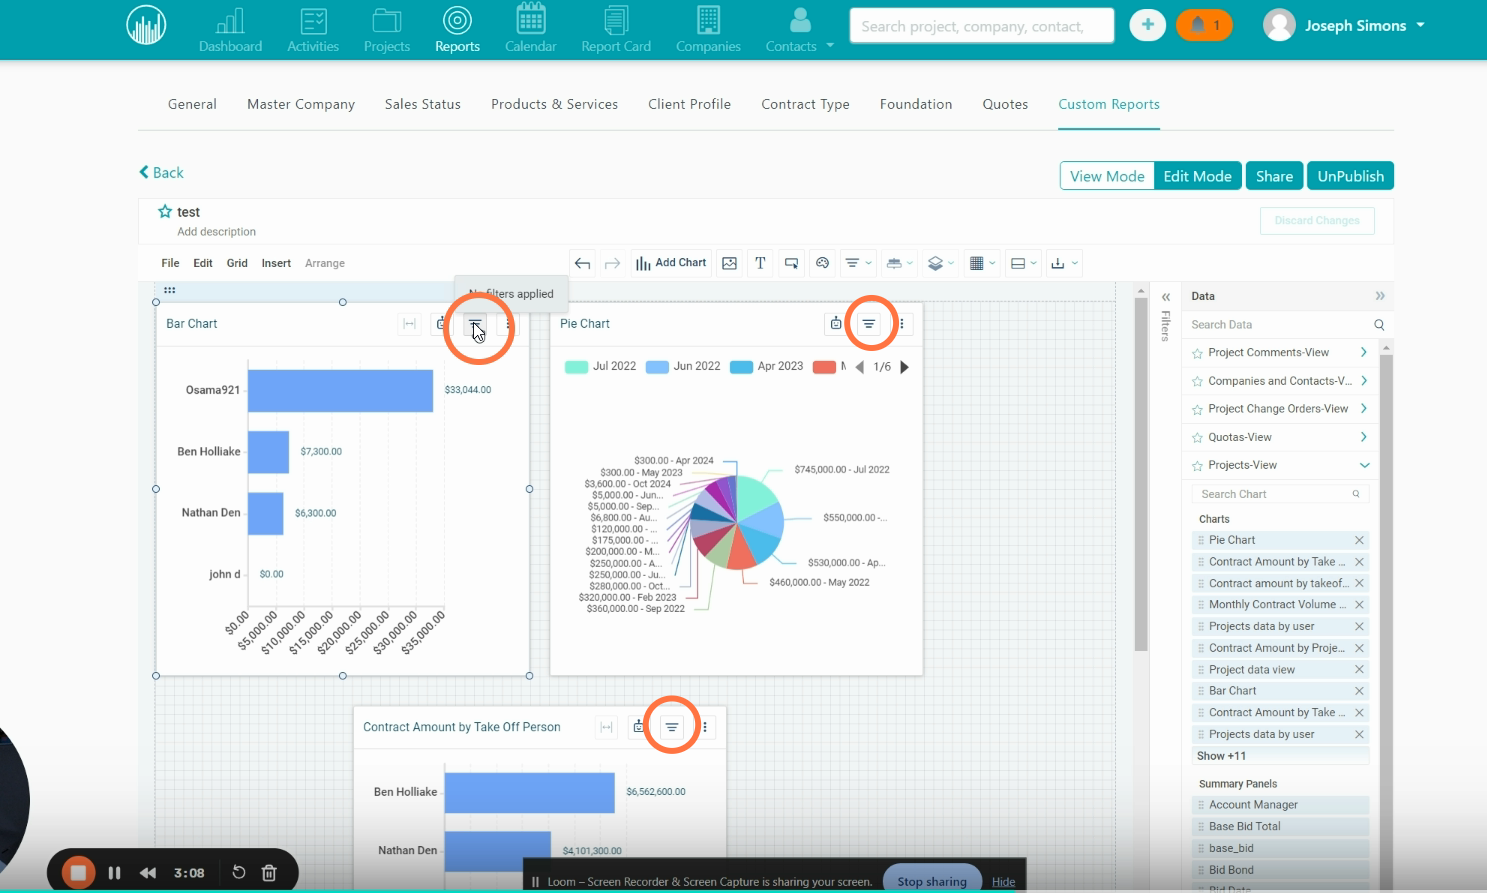1487x893 pixels.
Task: Open the Report Card navigation icon
Action: coord(616,28)
